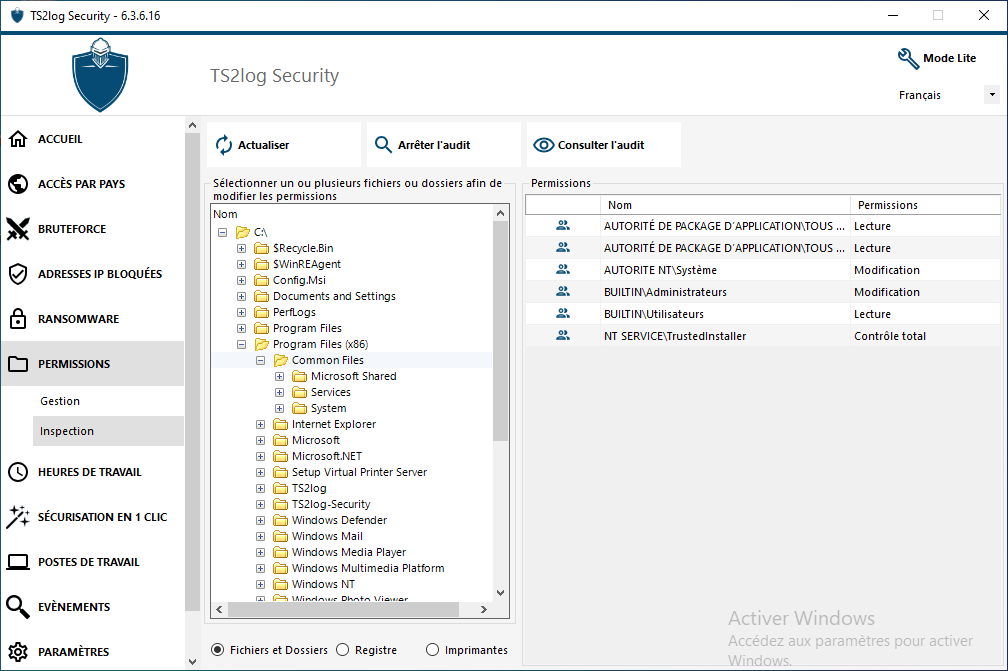
Task: Expand the TS2log folder node
Action: point(260,488)
